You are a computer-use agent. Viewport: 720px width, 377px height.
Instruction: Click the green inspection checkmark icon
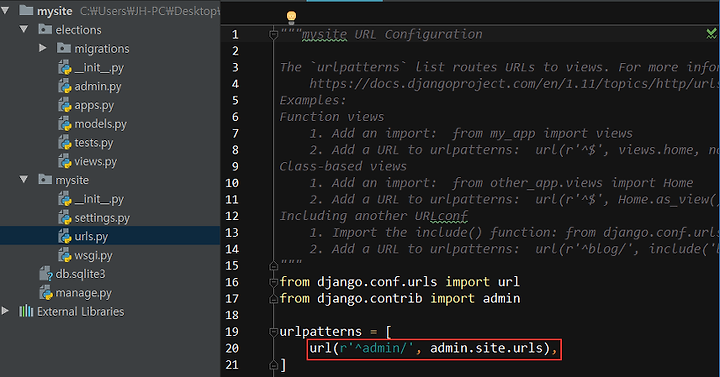(711, 33)
